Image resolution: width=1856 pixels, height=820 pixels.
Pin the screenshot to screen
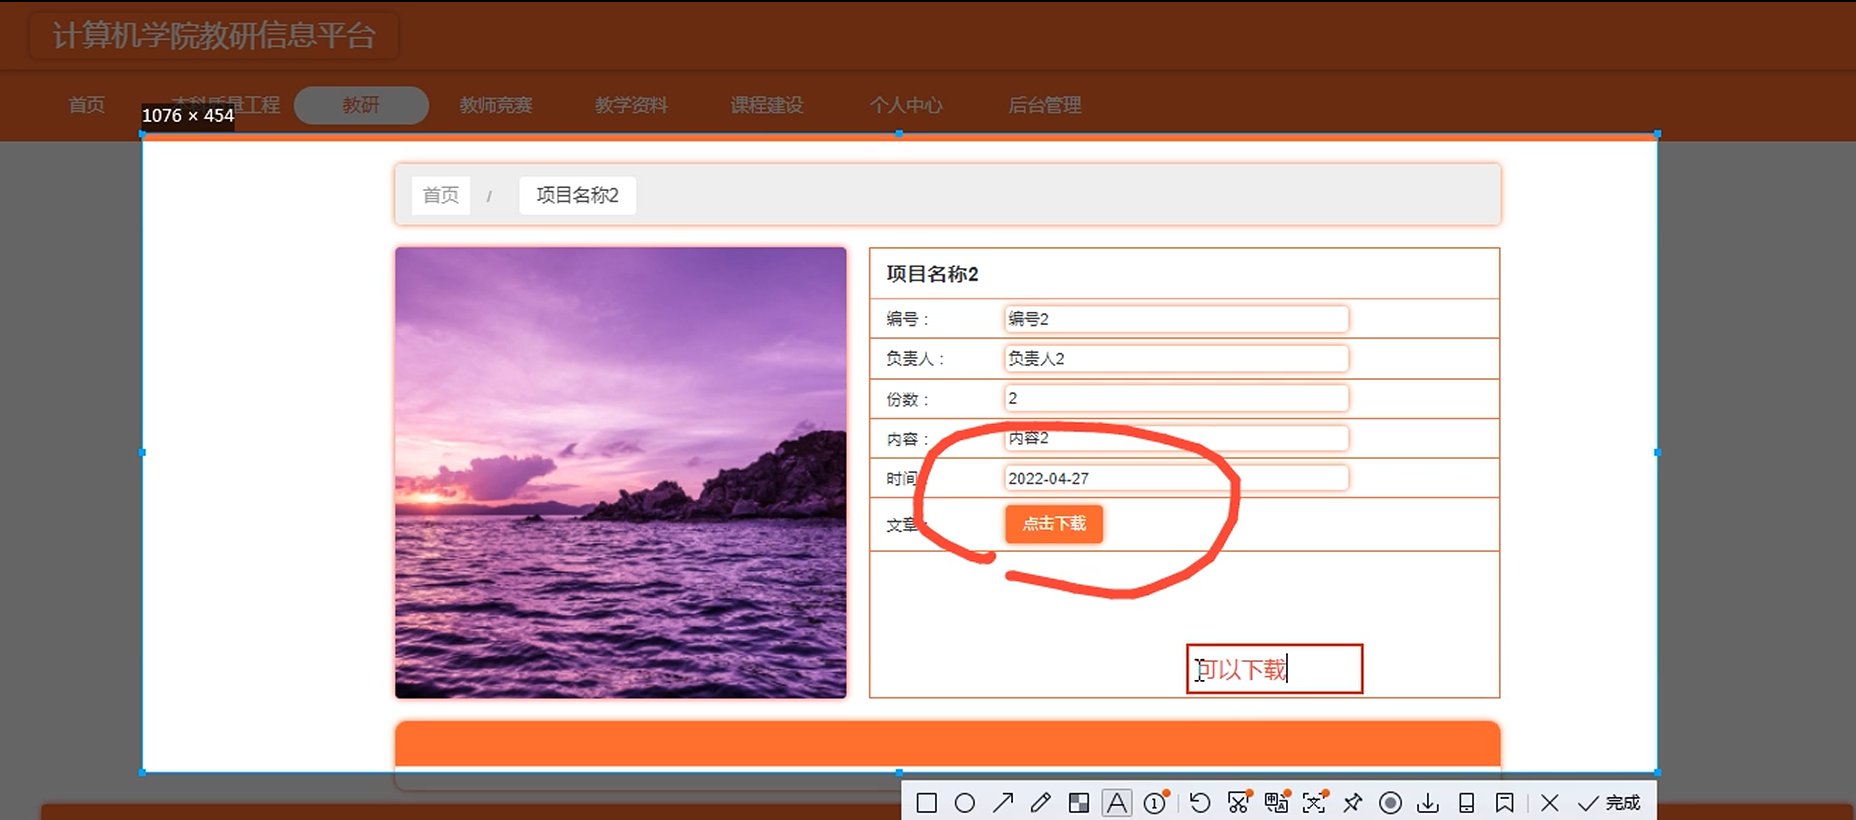click(1352, 803)
